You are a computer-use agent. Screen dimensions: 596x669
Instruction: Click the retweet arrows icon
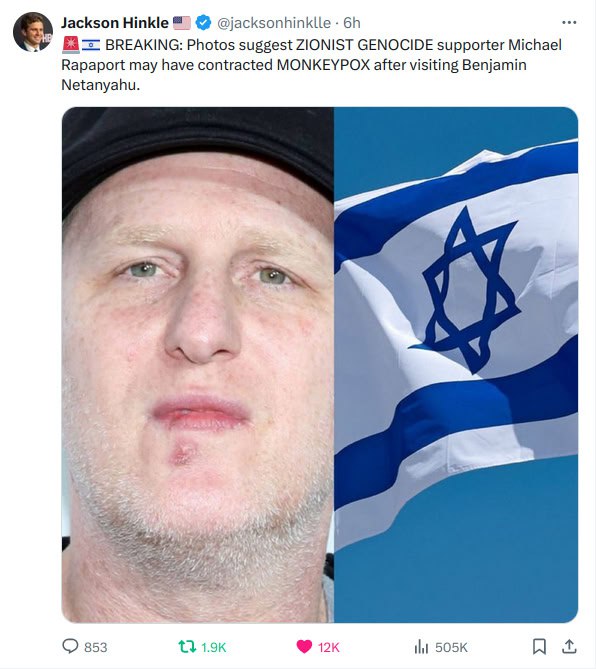[x=186, y=647]
